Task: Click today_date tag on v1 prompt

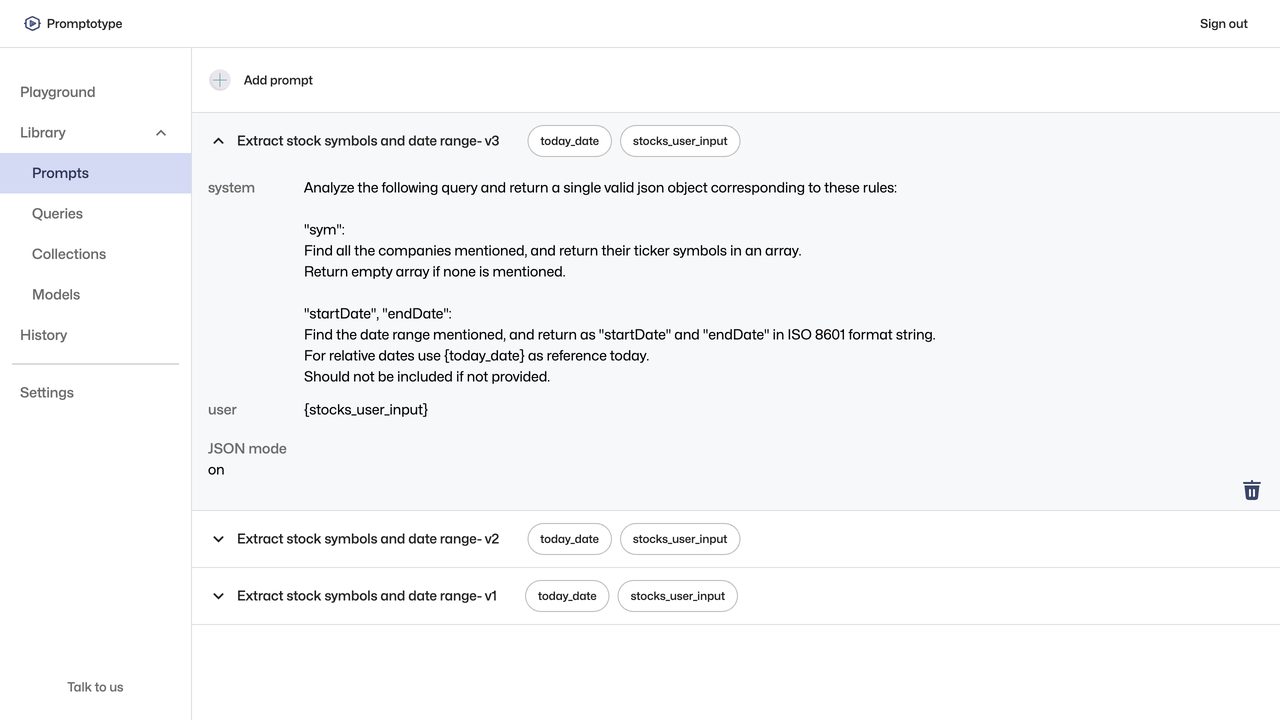Action: pos(567,596)
